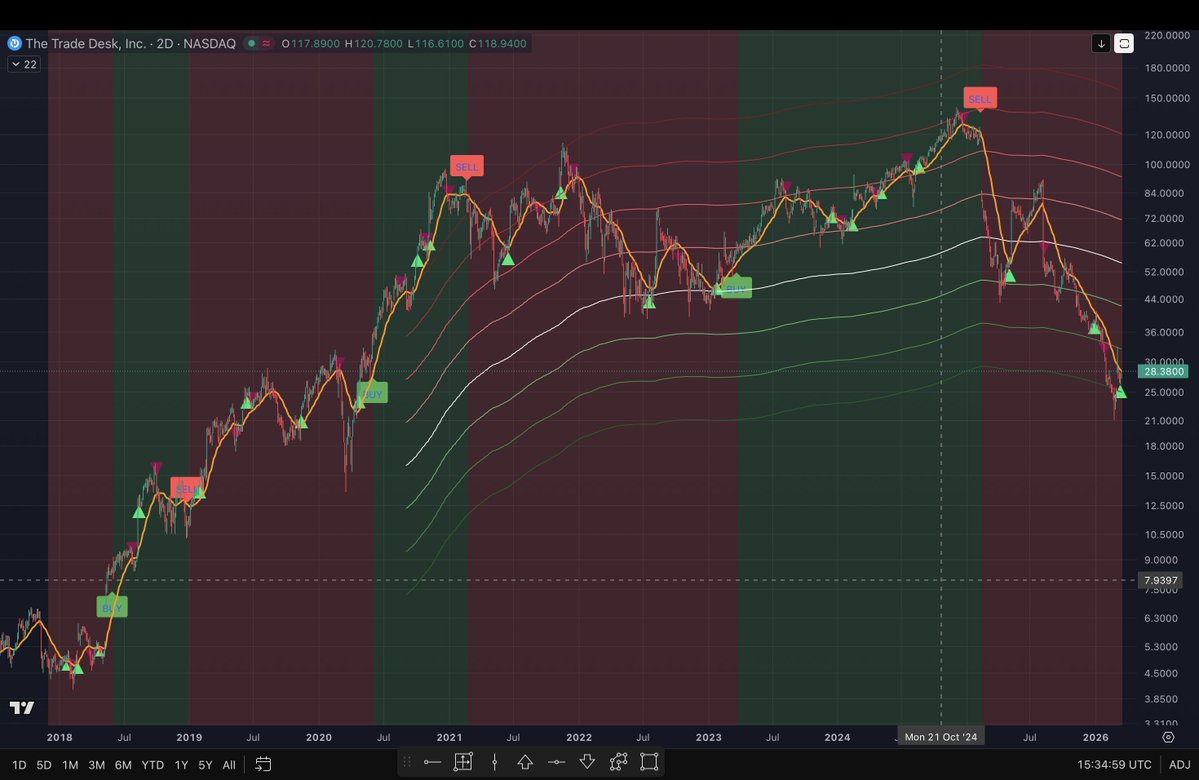
Task: Collapse the 22 indicators legend
Action: point(24,64)
